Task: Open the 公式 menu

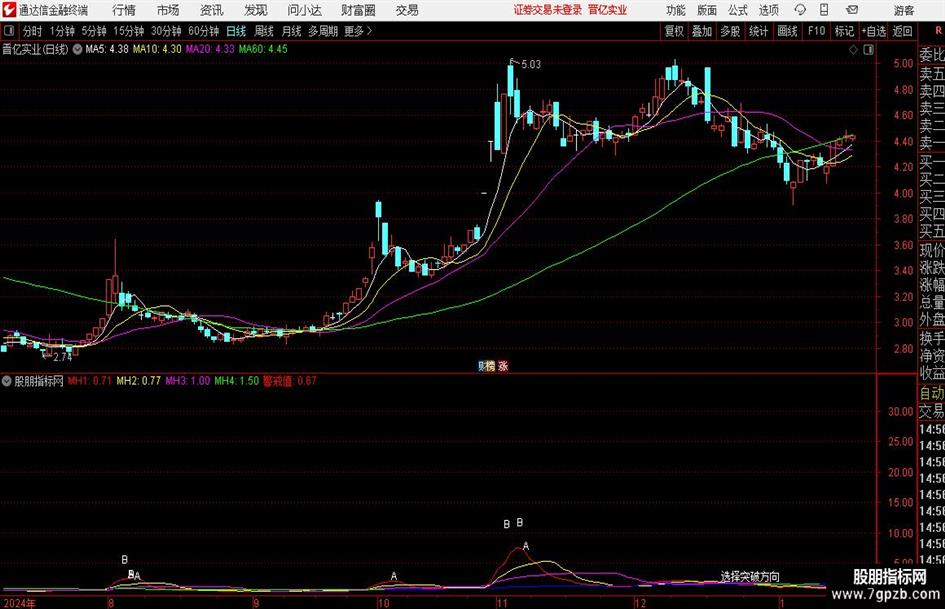Action: (738, 10)
